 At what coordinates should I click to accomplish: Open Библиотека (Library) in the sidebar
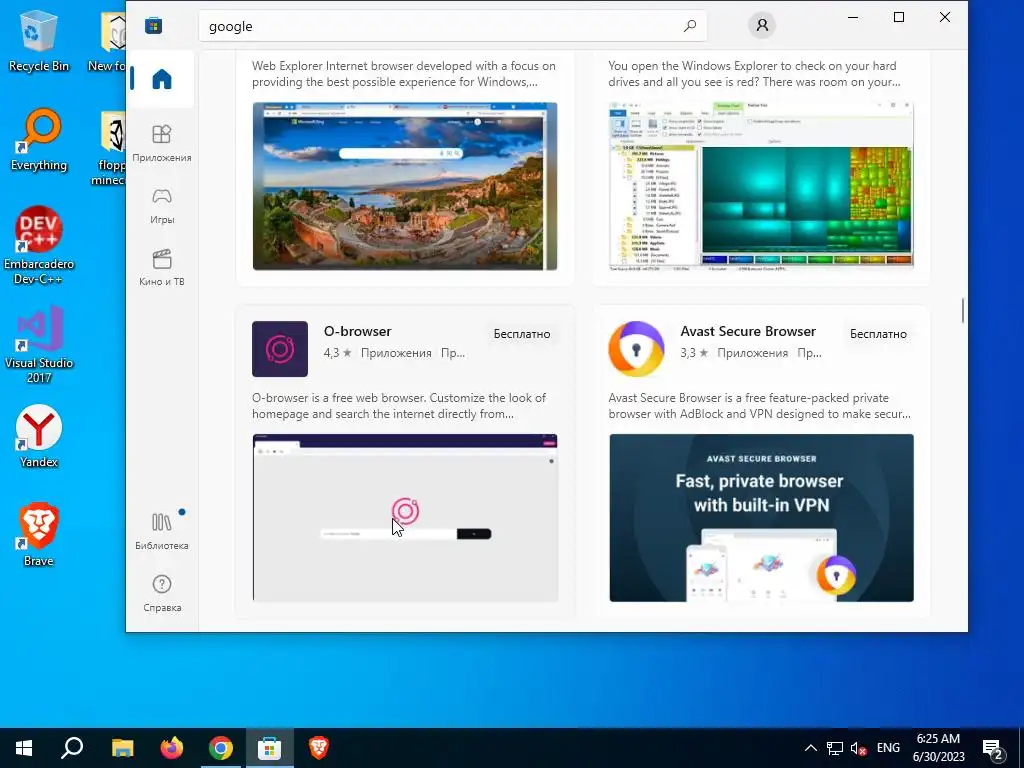(161, 531)
